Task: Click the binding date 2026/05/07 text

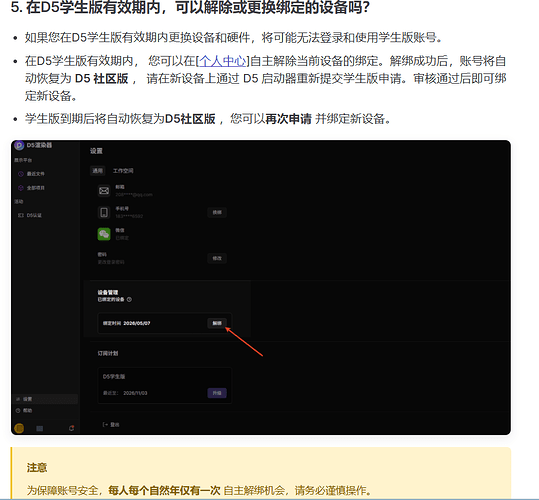Action: 137,323
